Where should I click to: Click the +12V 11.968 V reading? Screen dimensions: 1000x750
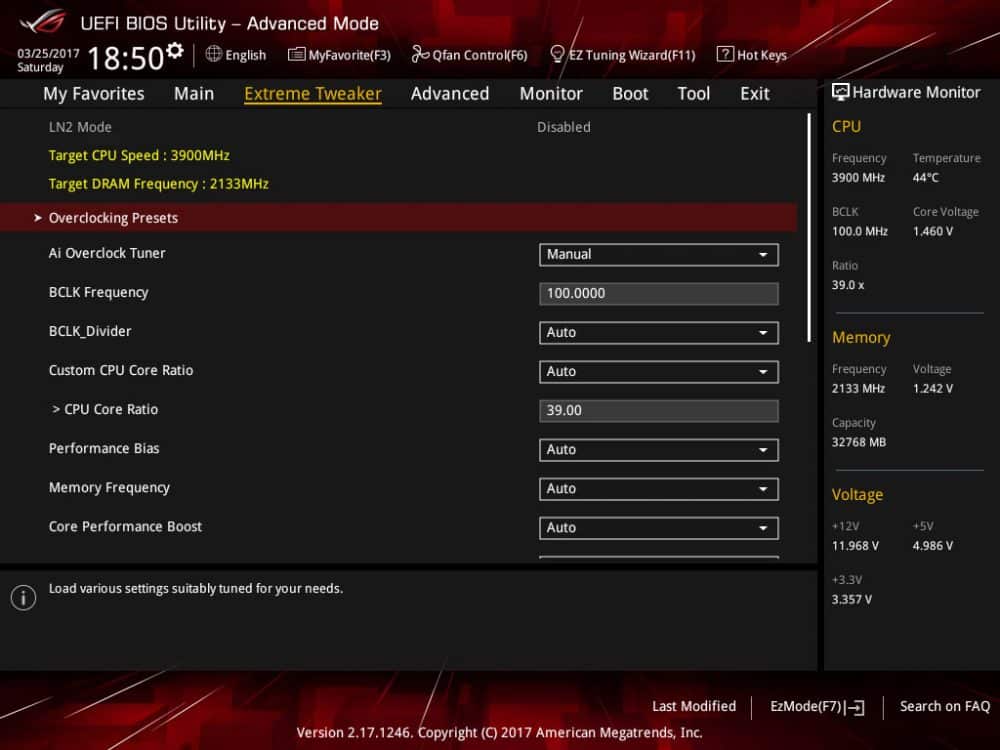coord(855,546)
